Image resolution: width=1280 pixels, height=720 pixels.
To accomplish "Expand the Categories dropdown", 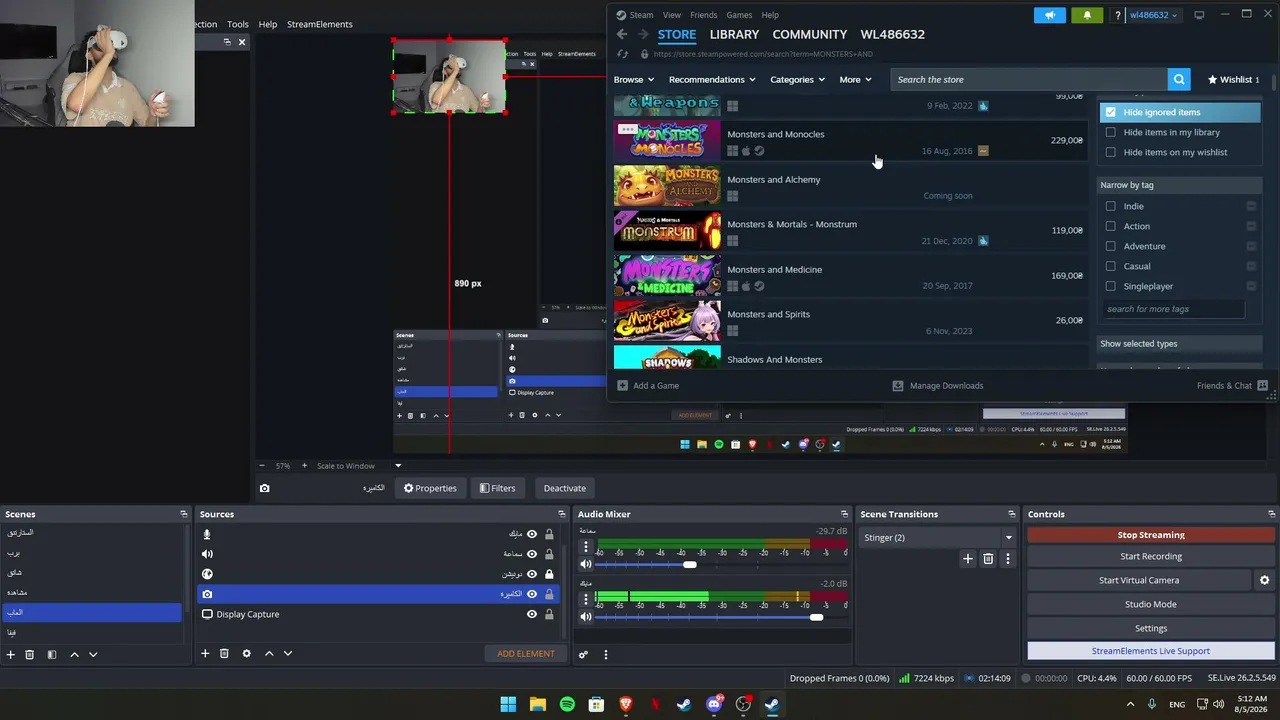I will coord(797,79).
